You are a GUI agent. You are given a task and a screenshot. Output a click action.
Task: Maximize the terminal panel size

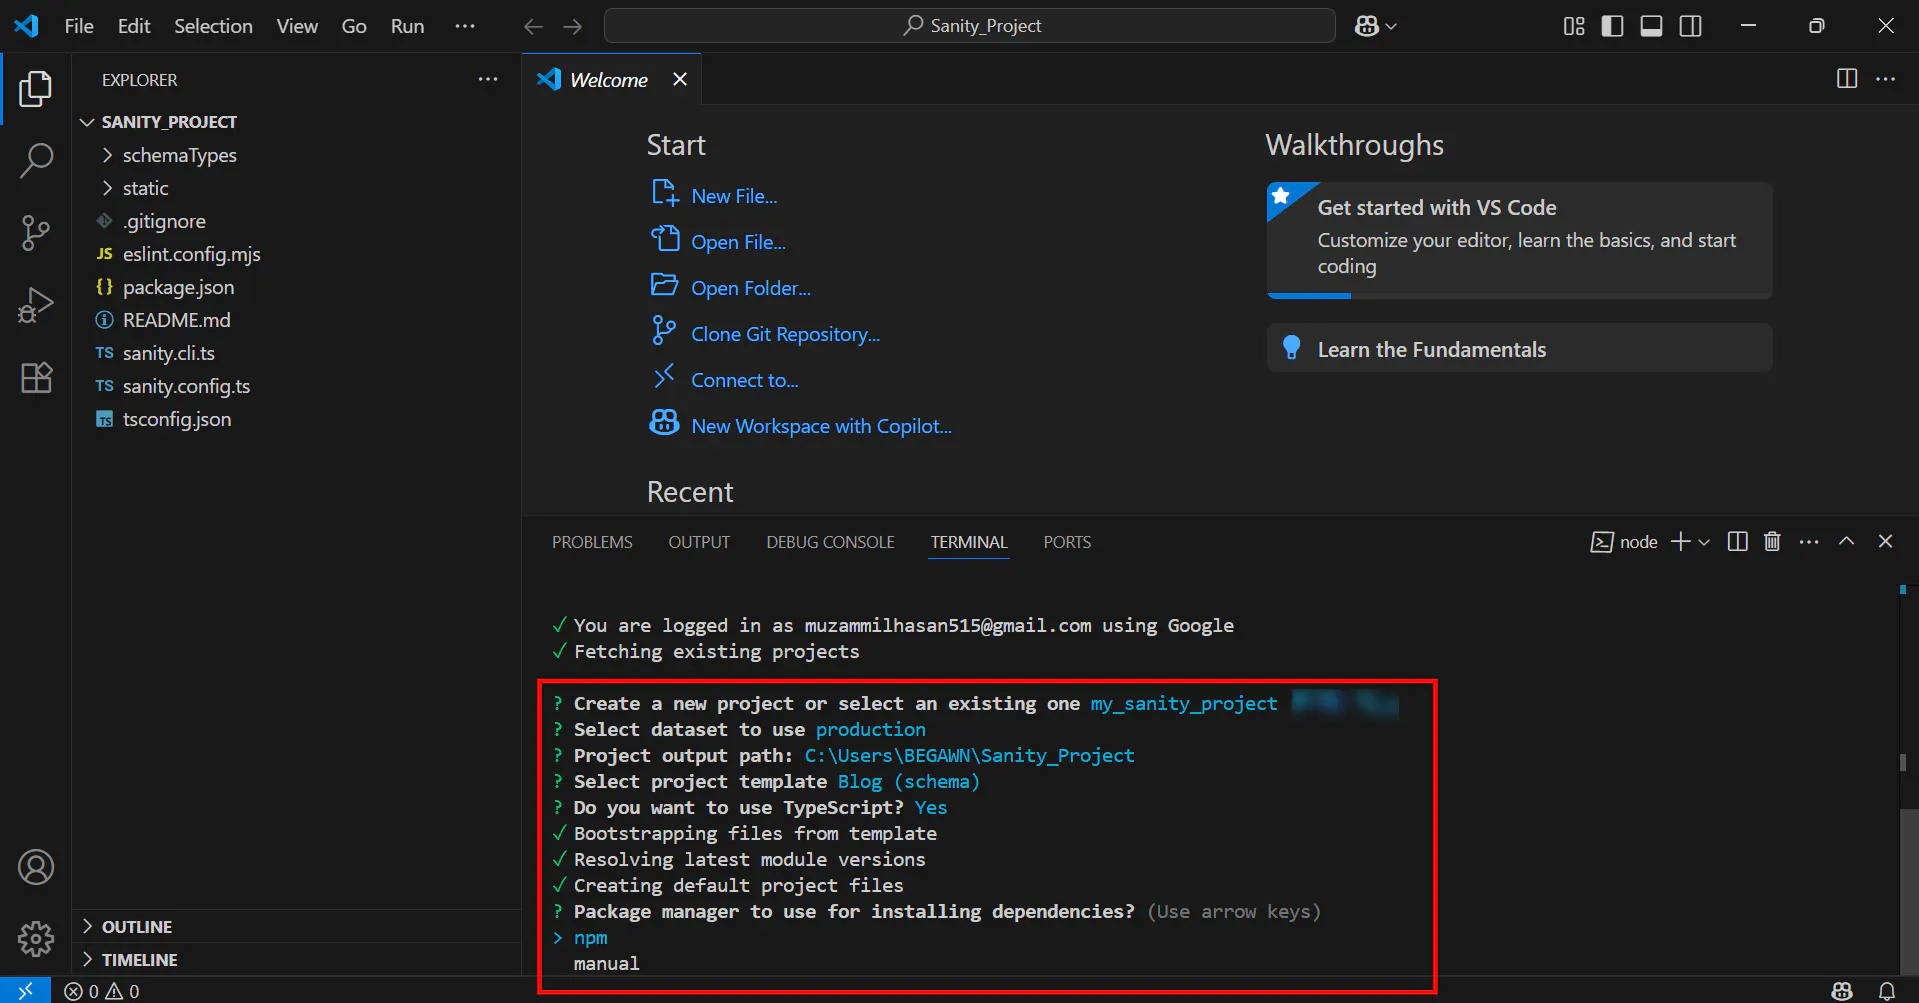pos(1847,541)
